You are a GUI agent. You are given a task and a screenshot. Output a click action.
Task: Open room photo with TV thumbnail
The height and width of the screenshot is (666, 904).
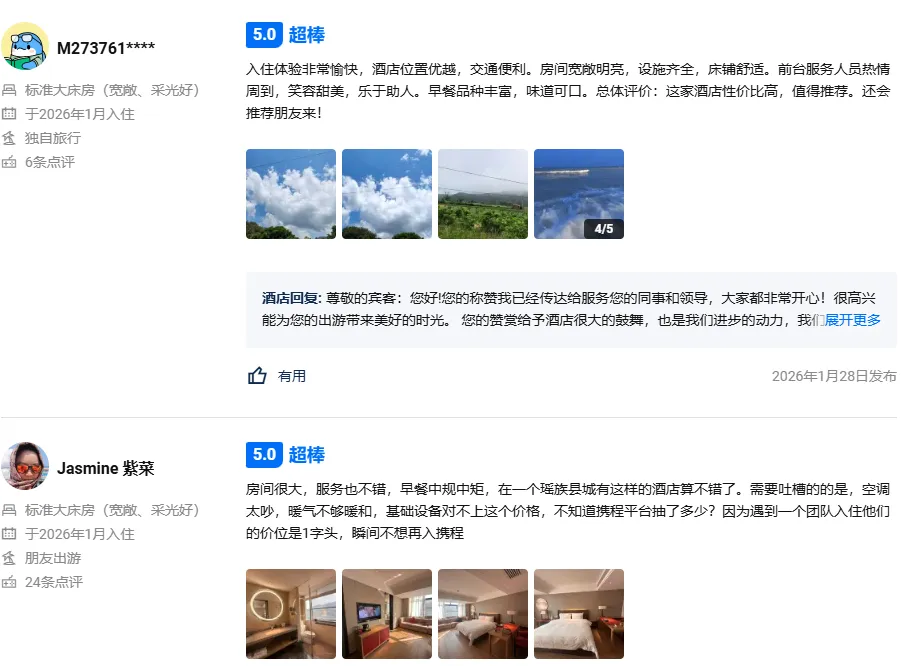click(x=387, y=614)
